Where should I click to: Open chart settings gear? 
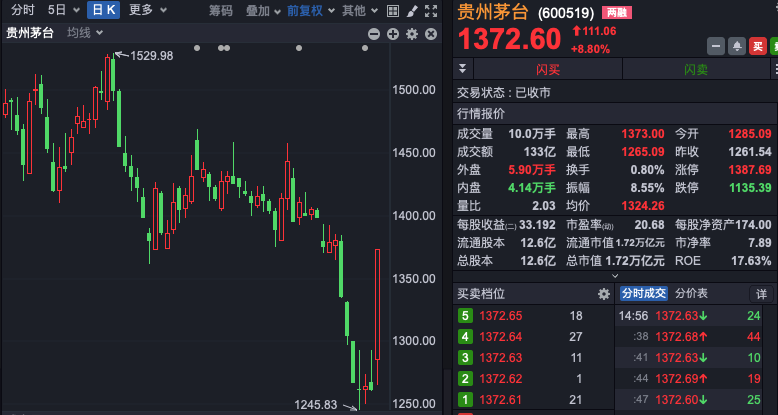point(412,34)
